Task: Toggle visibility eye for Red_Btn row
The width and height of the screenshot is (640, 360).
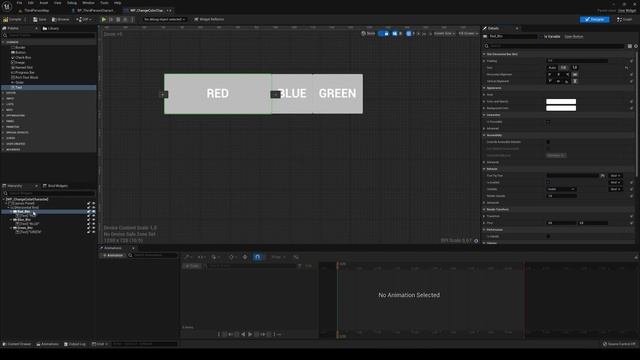Action: [93, 211]
